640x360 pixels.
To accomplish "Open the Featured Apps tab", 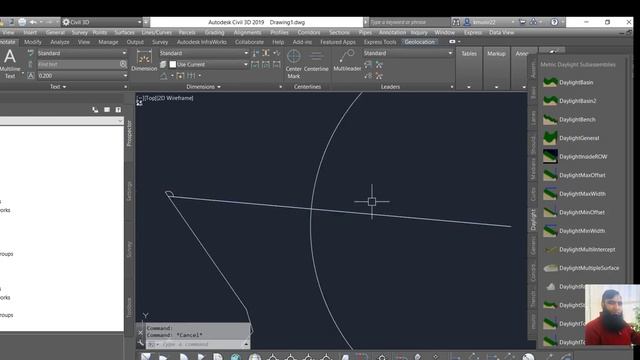I will 338,42.
